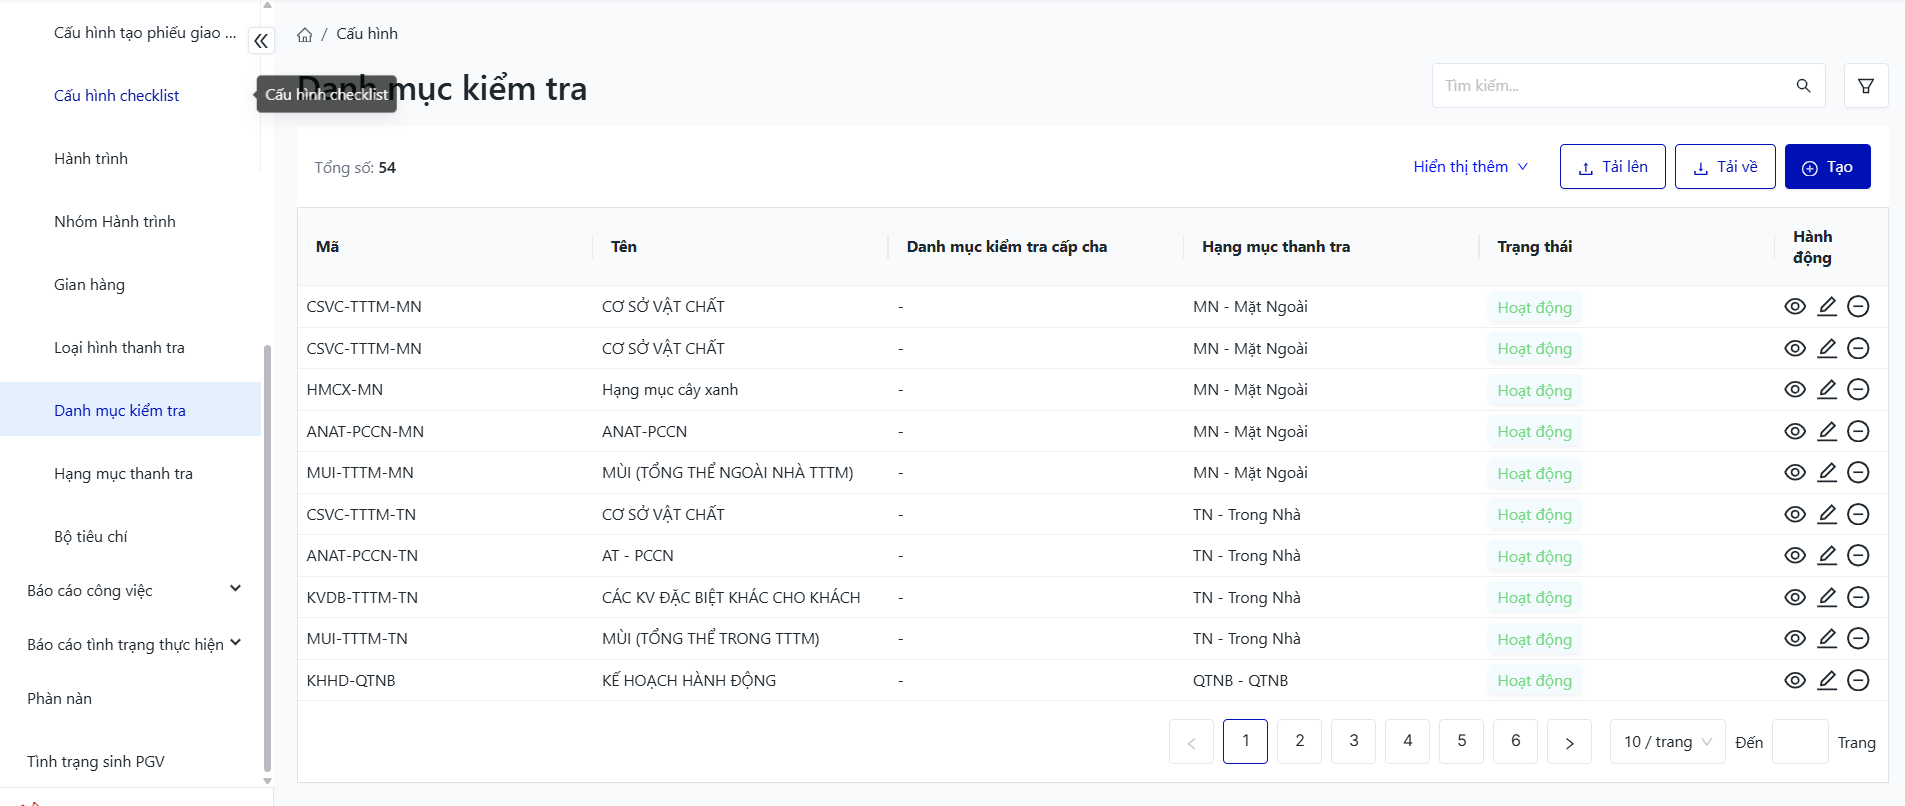Remove the MUI-TTTM-TN row using minus icon
This screenshot has height=806, width=1905.
point(1858,639)
